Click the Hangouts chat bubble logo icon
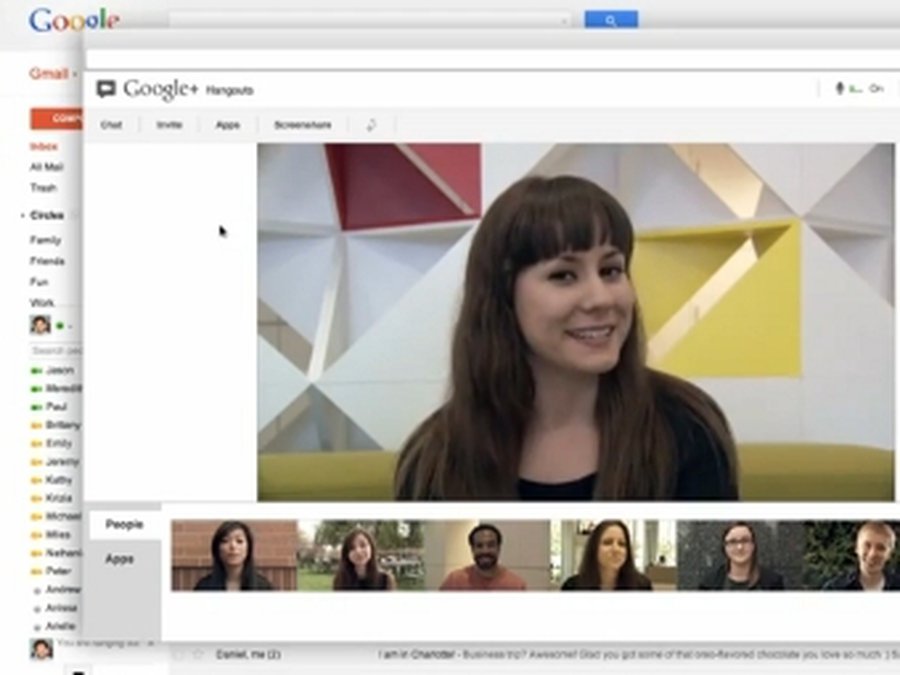 [x=106, y=89]
